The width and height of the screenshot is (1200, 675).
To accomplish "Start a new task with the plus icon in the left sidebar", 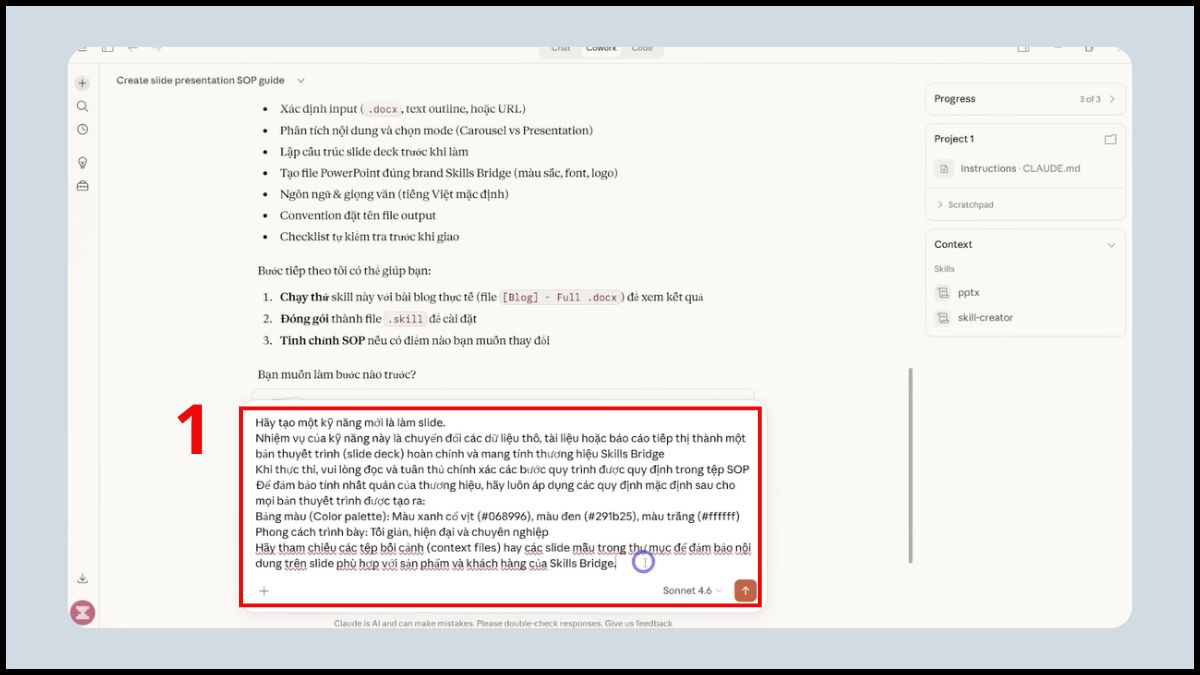I will (82, 83).
